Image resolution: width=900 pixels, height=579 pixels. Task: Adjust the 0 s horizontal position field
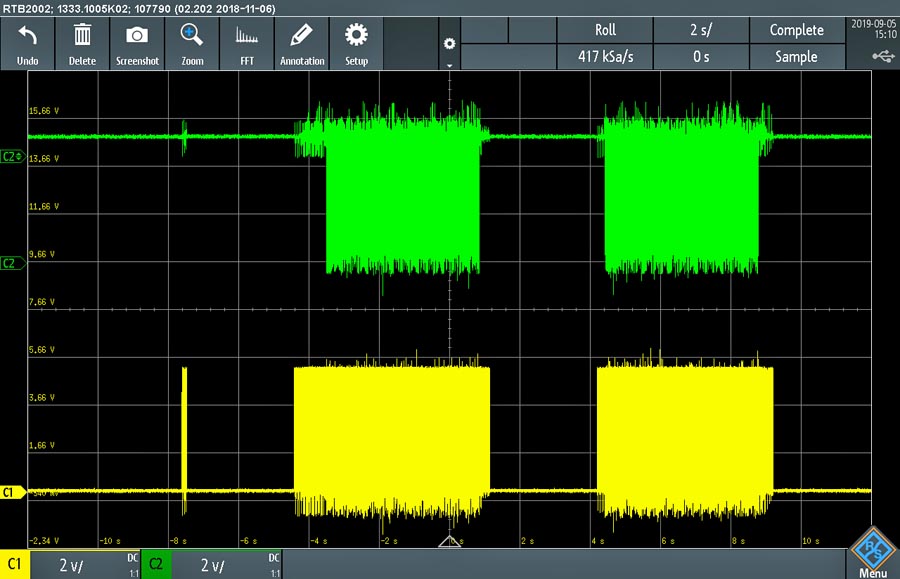701,57
